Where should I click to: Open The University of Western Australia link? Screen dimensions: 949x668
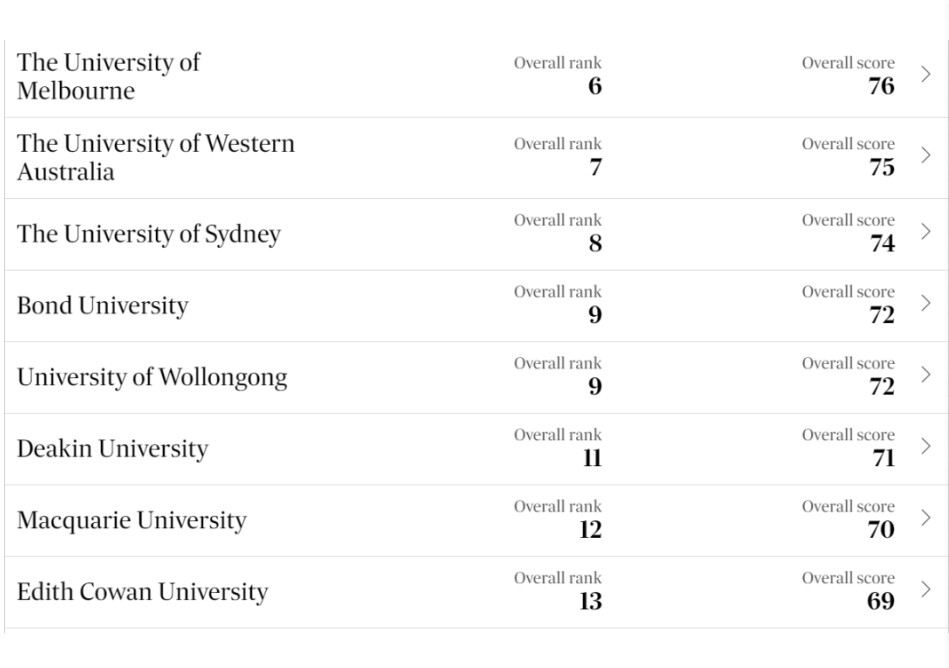click(x=156, y=157)
